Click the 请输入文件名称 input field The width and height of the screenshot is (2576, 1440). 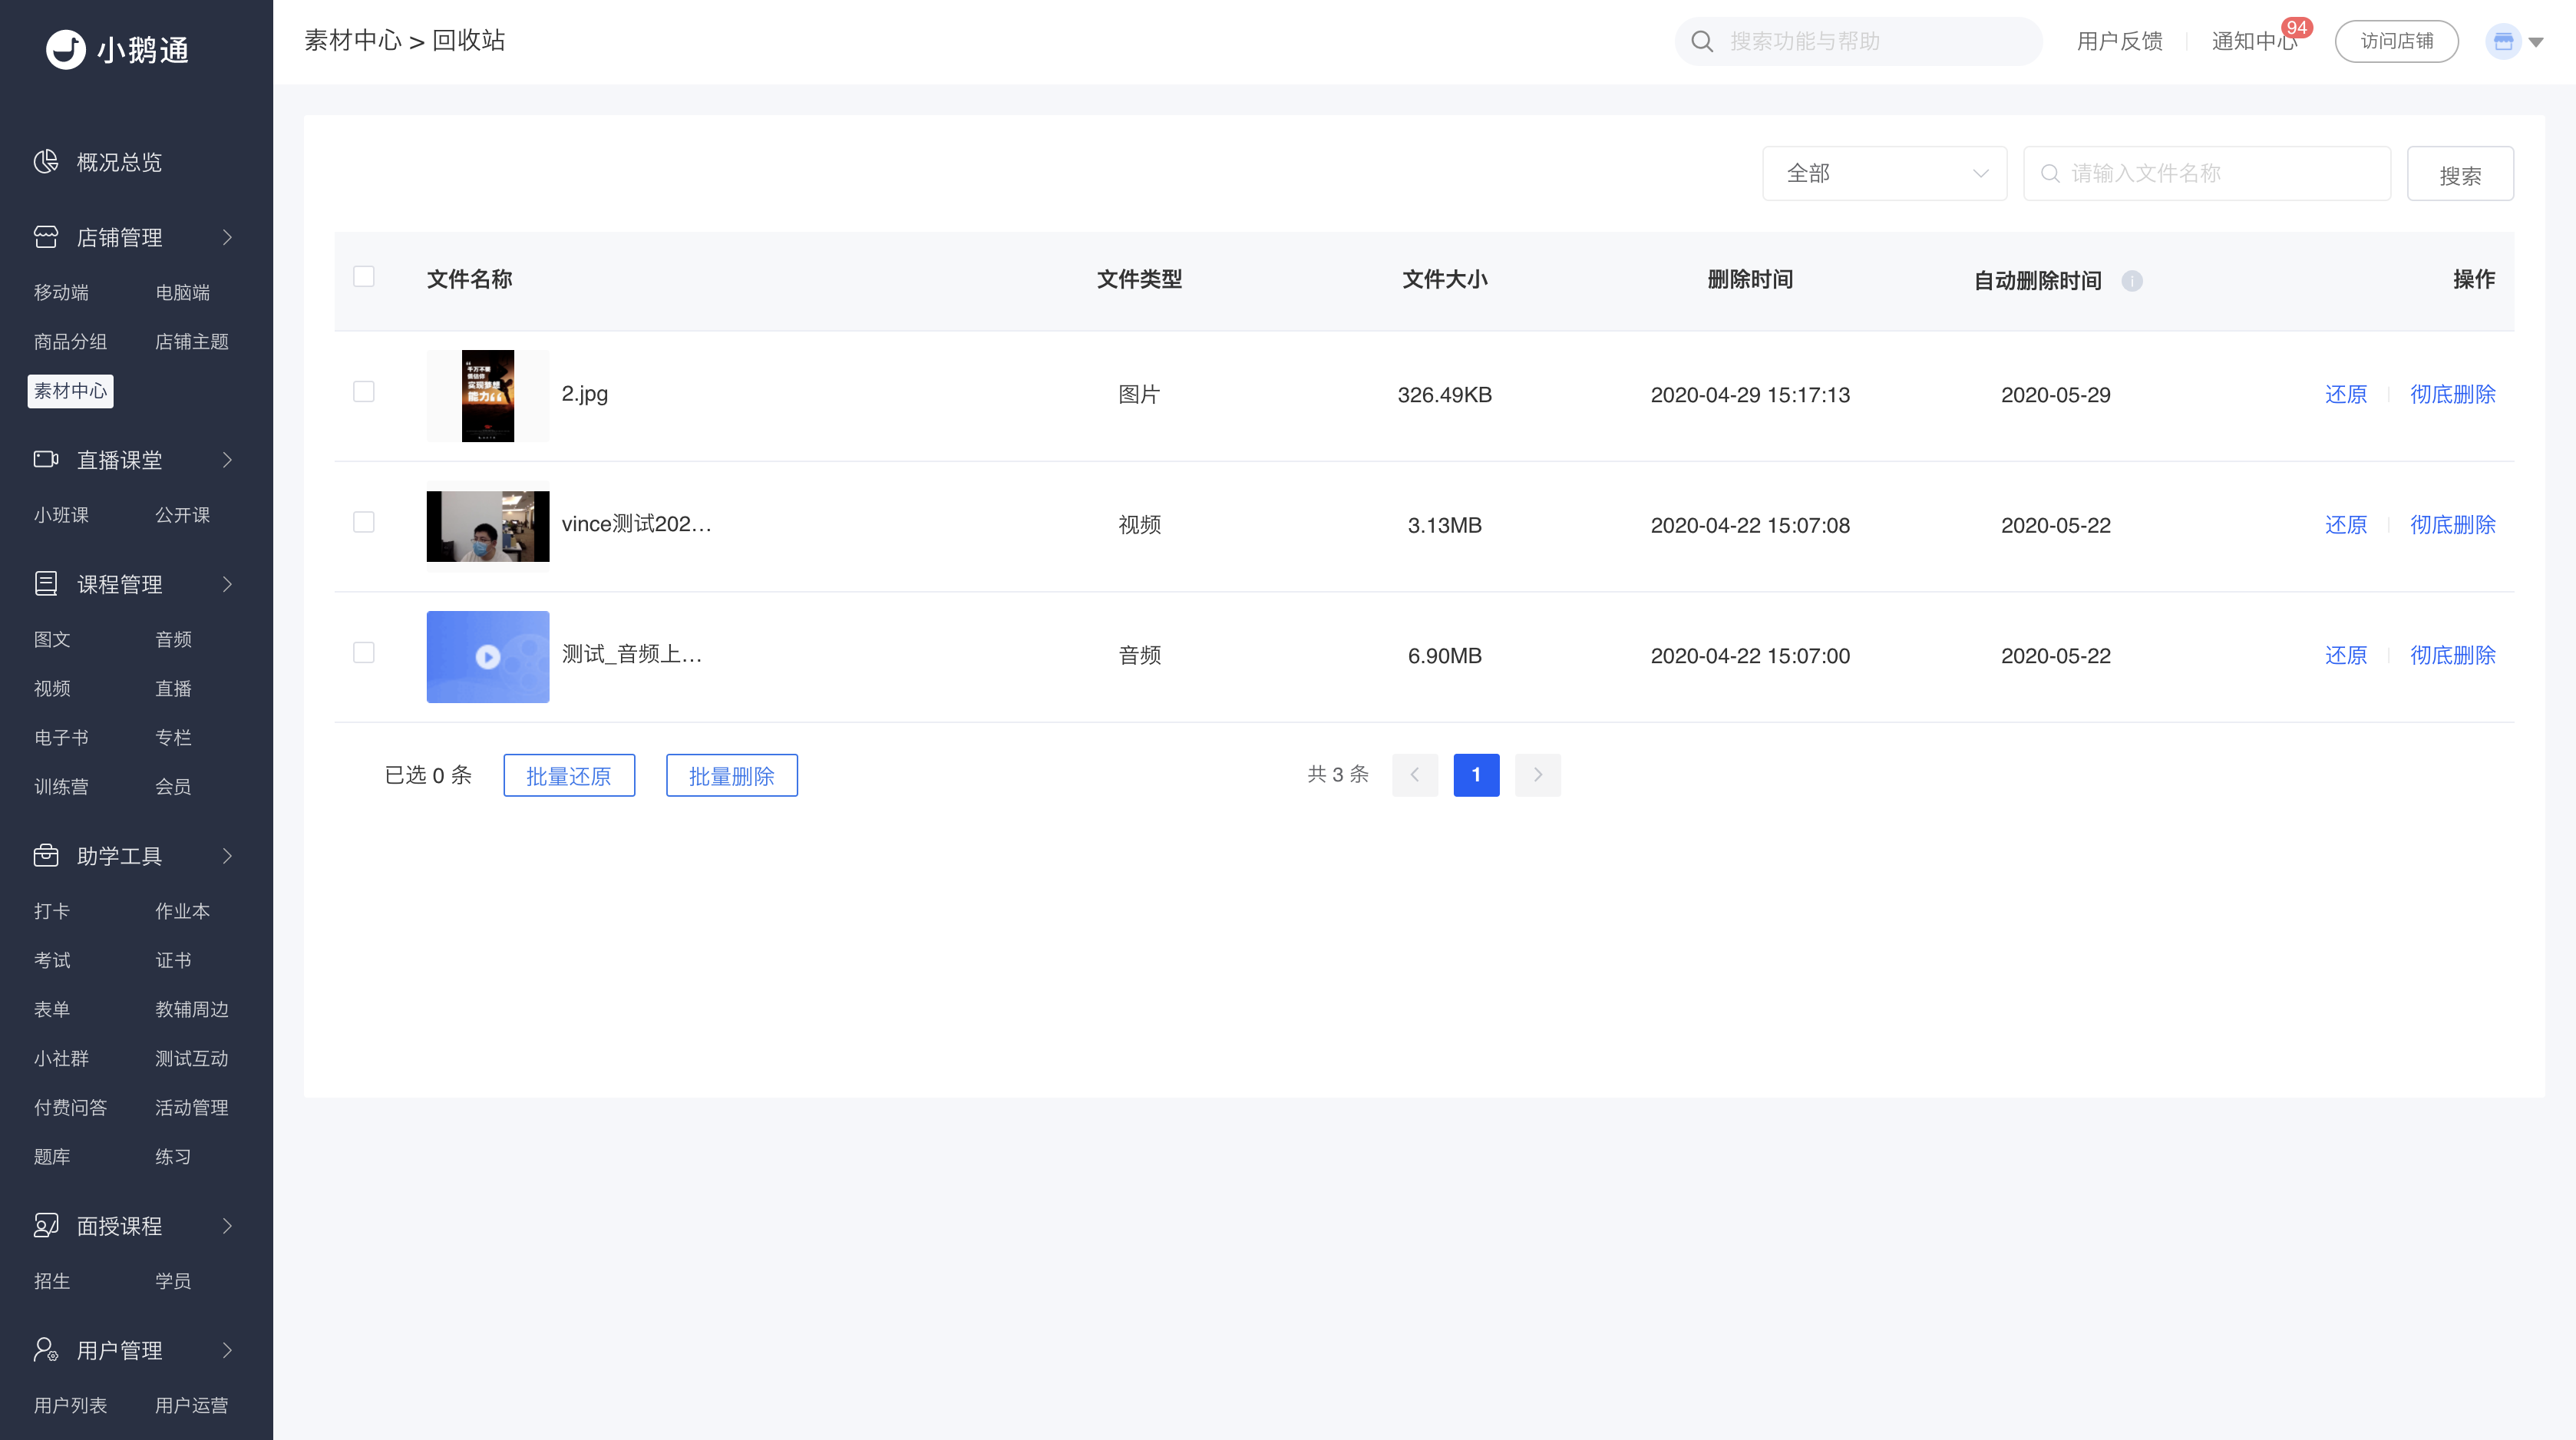[2207, 174]
